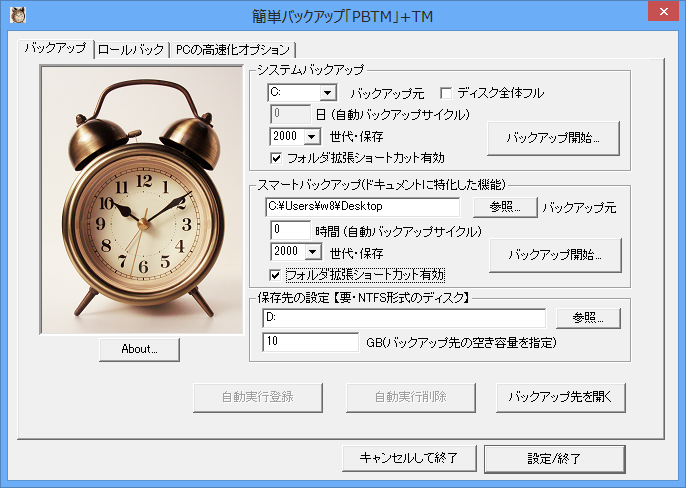
Task: Click the free space GB input field
Action: [x=310, y=343]
